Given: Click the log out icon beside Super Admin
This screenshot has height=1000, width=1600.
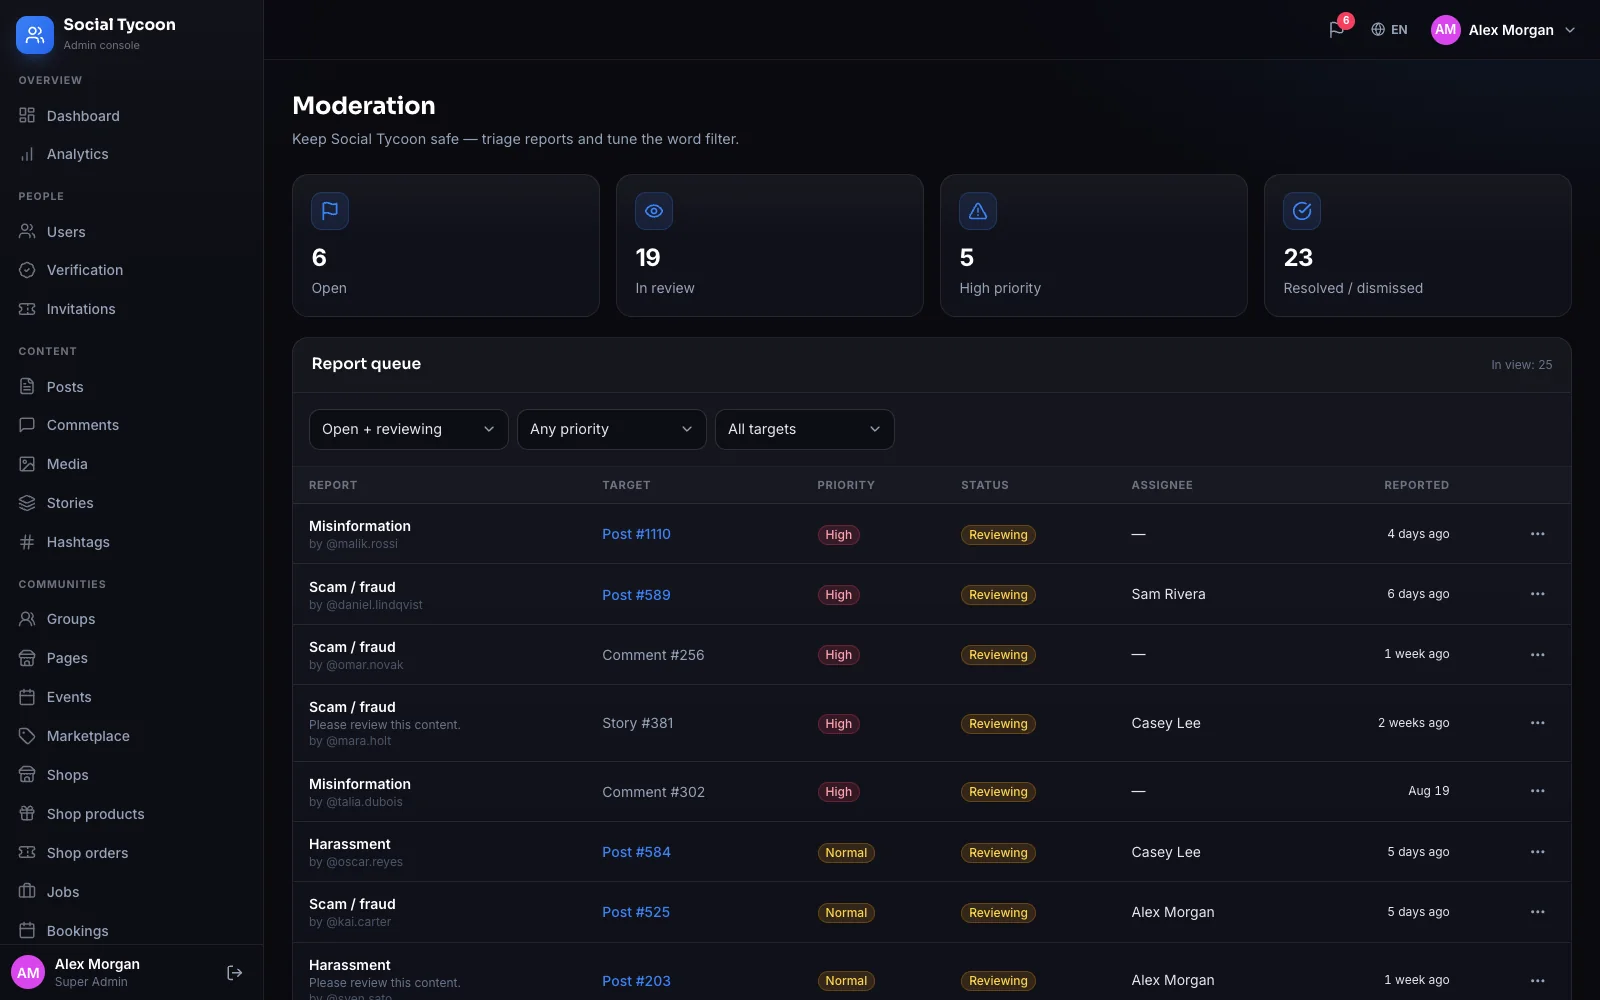Looking at the screenshot, I should pos(235,973).
